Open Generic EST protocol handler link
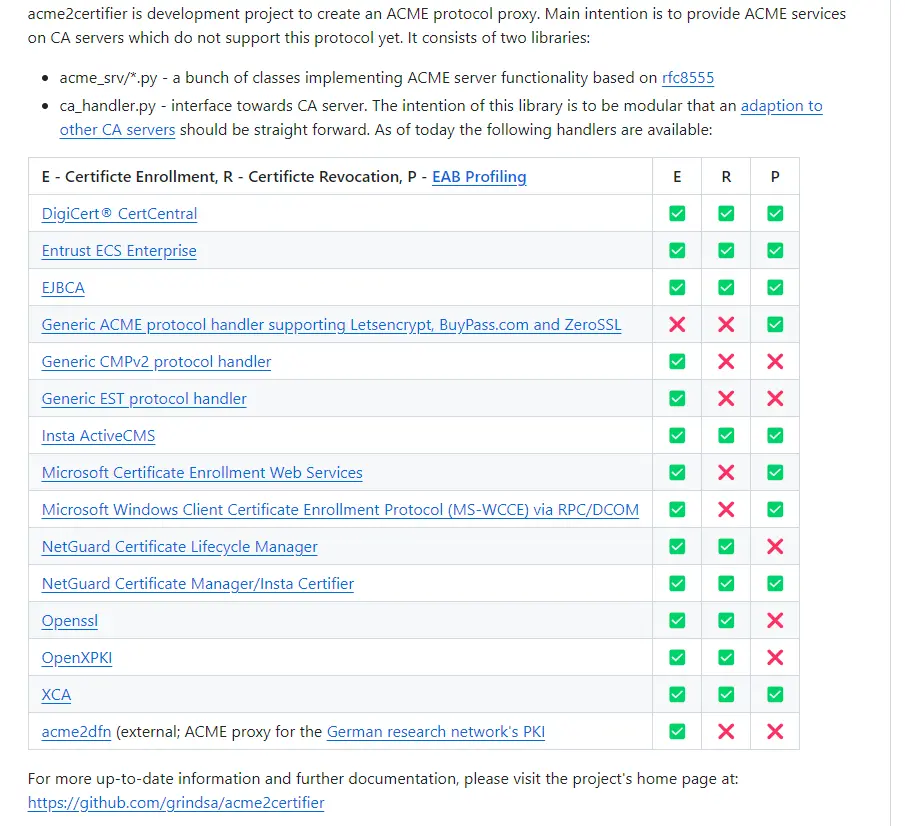The height and width of the screenshot is (826, 905). [x=146, y=399]
